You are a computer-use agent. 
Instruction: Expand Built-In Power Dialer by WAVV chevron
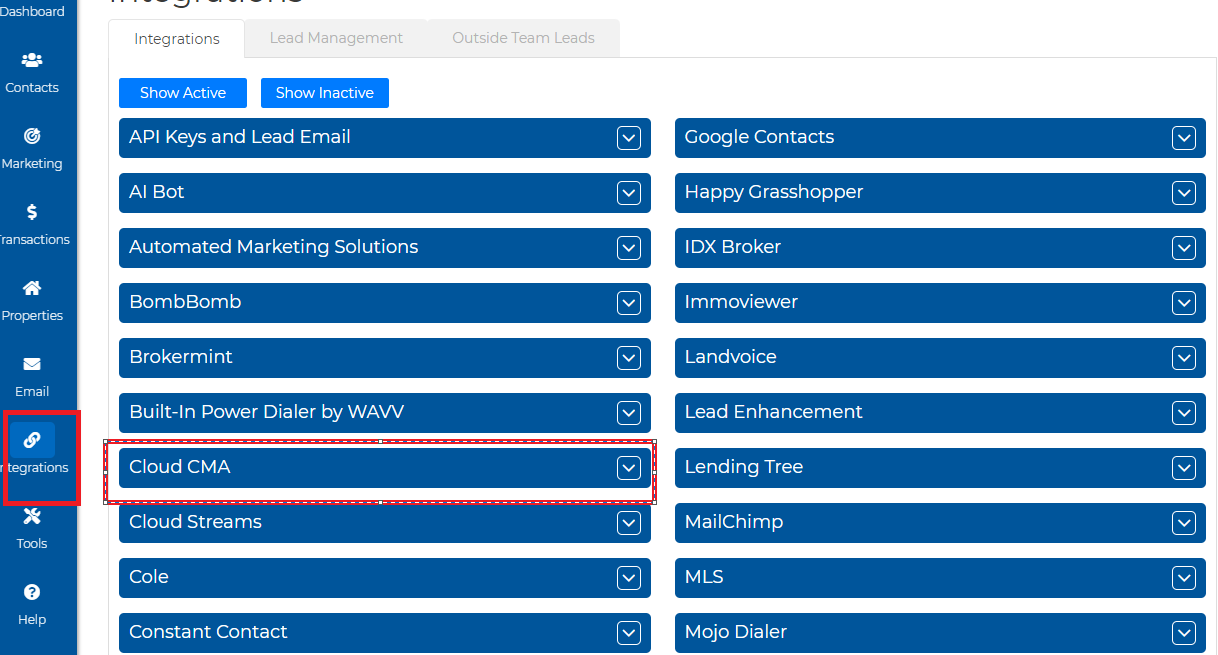click(629, 413)
